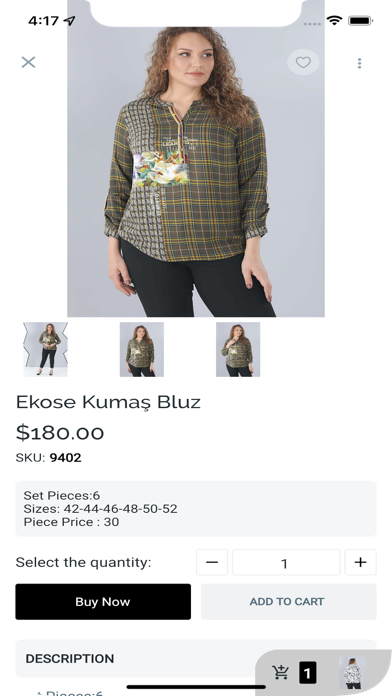Tap the main product blouse image
The width and height of the screenshot is (392, 696).
pos(196,169)
